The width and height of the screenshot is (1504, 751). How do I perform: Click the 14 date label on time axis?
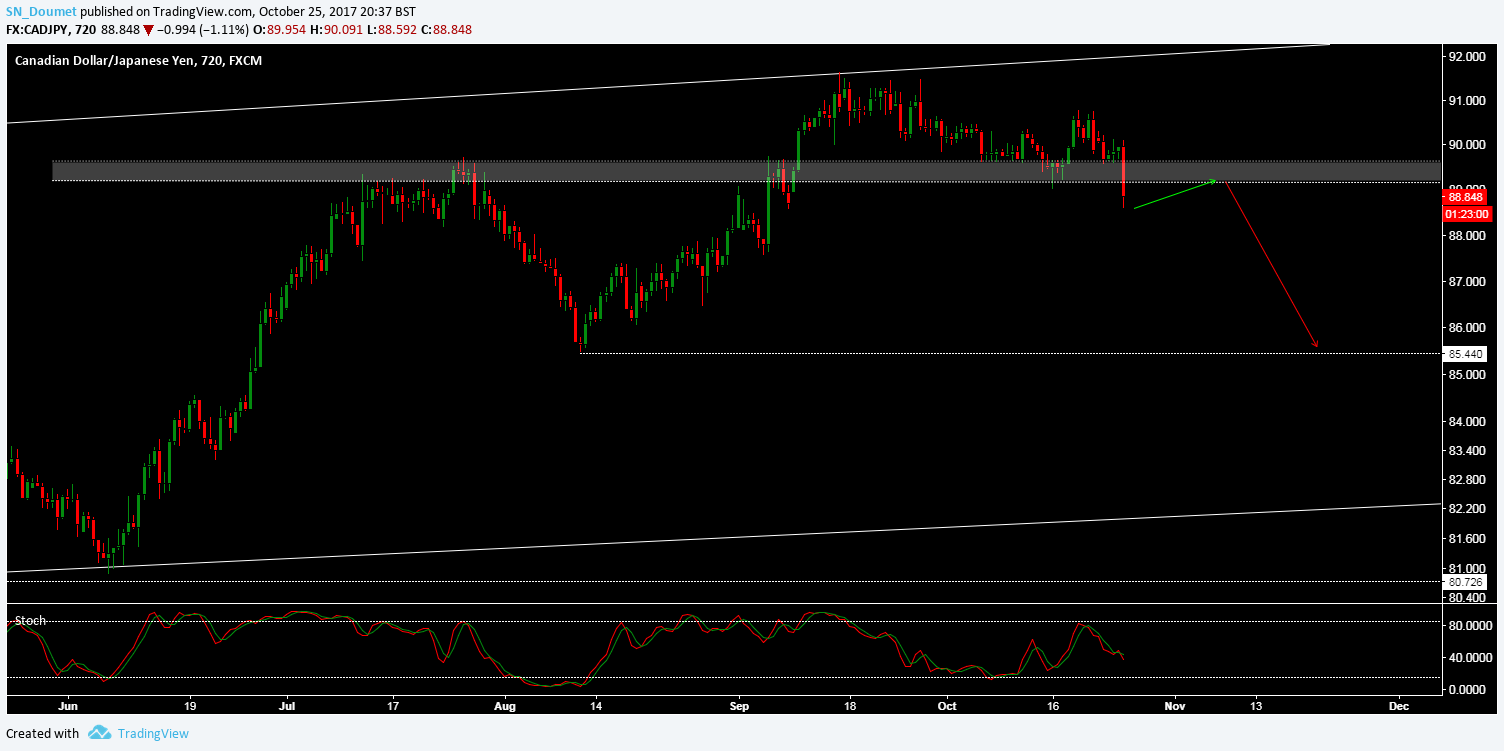click(595, 706)
